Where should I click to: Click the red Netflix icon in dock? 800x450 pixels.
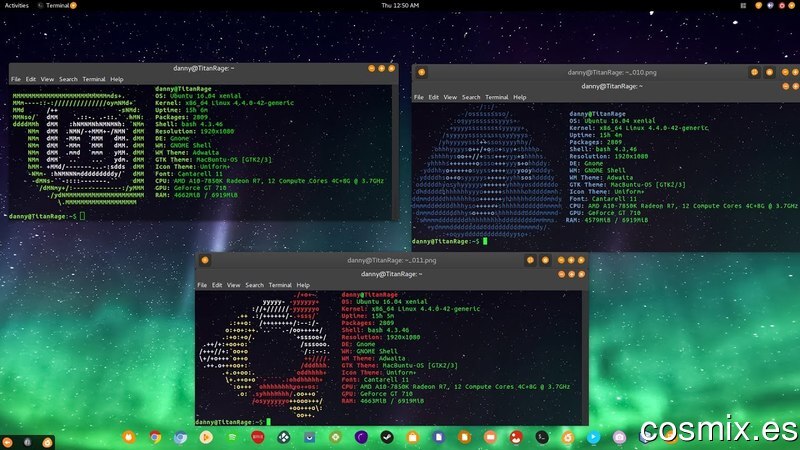tap(258, 437)
